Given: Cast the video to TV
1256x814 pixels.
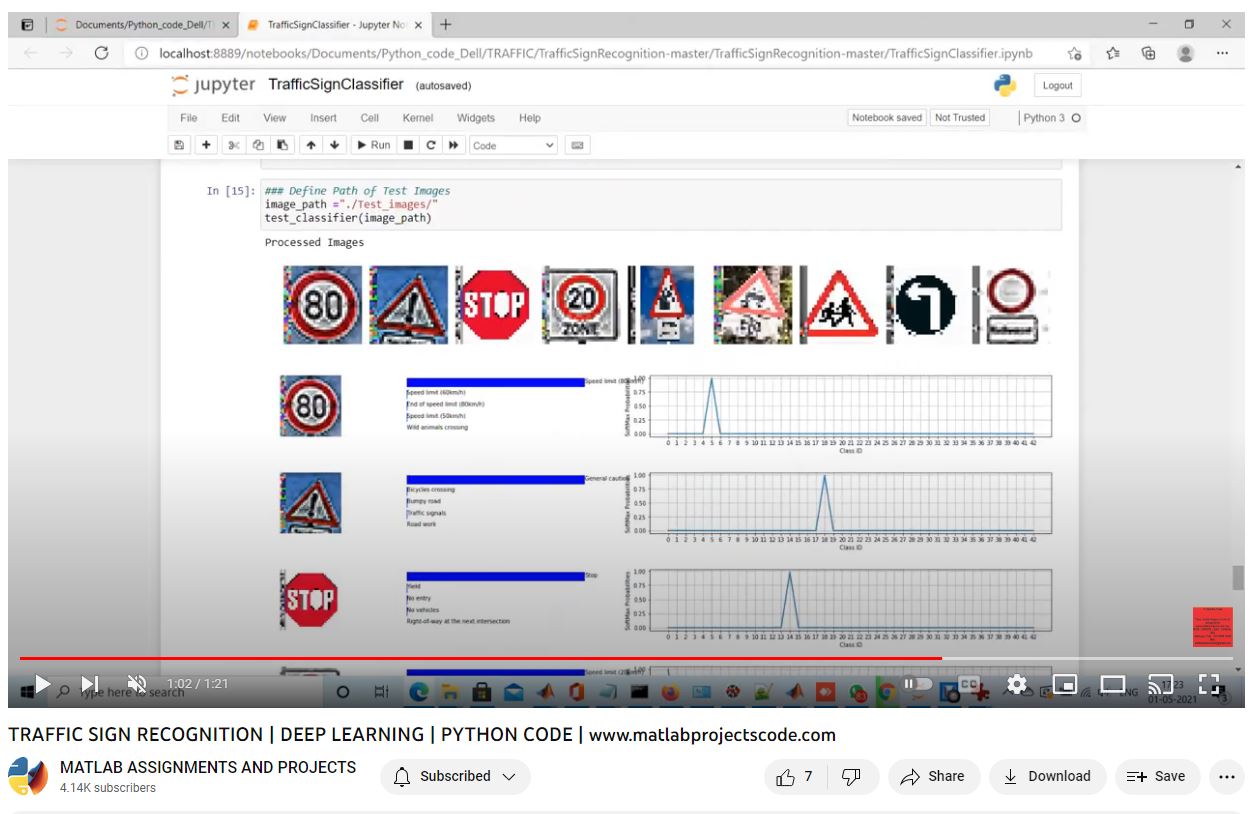Looking at the screenshot, I should coord(1160,685).
